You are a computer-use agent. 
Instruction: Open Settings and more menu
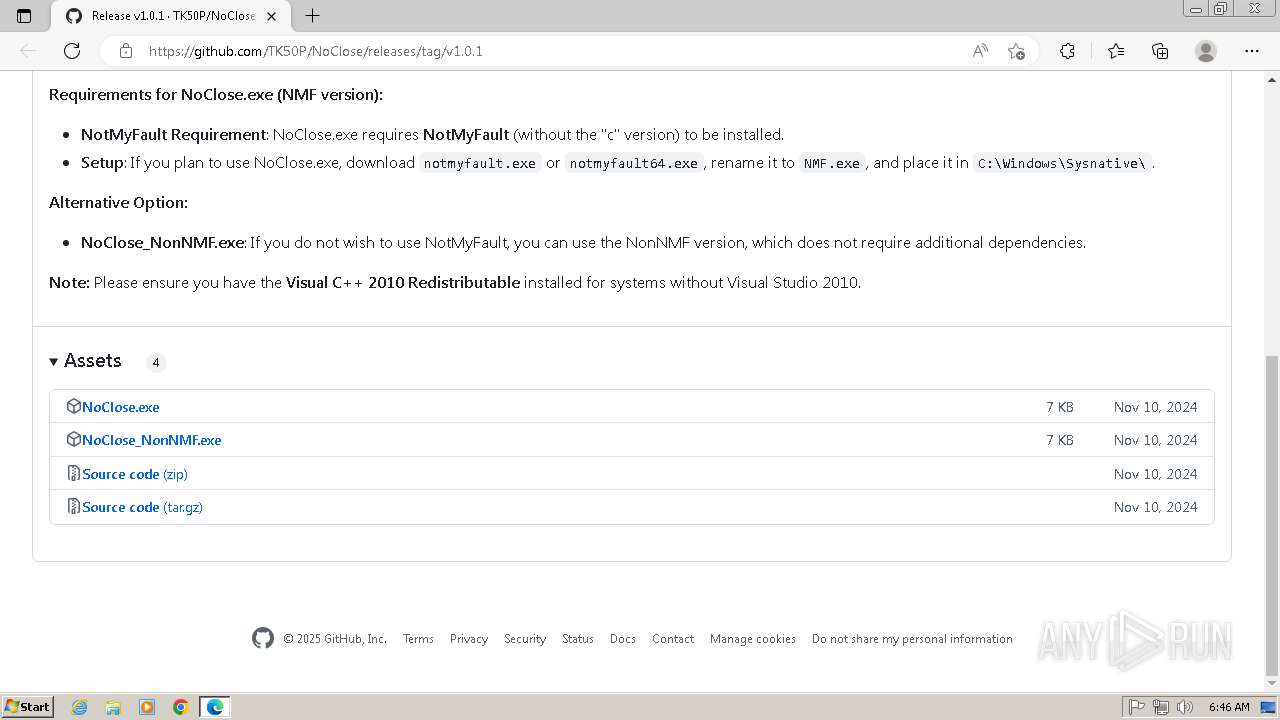[x=1252, y=51]
